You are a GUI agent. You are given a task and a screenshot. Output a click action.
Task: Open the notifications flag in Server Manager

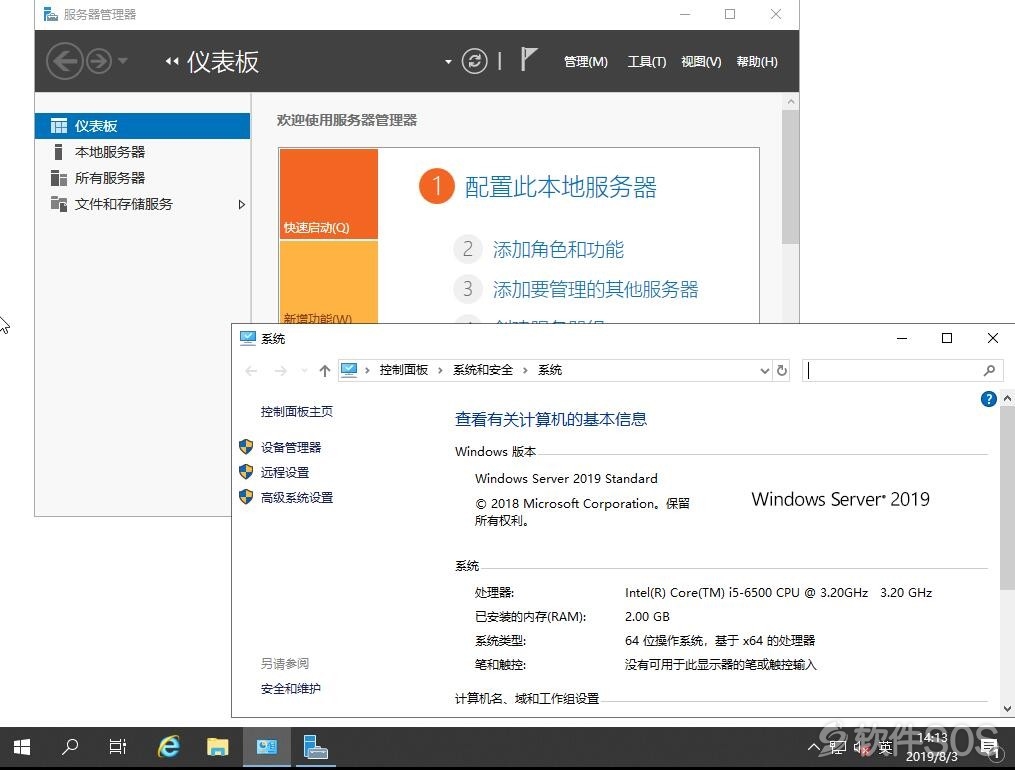click(x=529, y=60)
